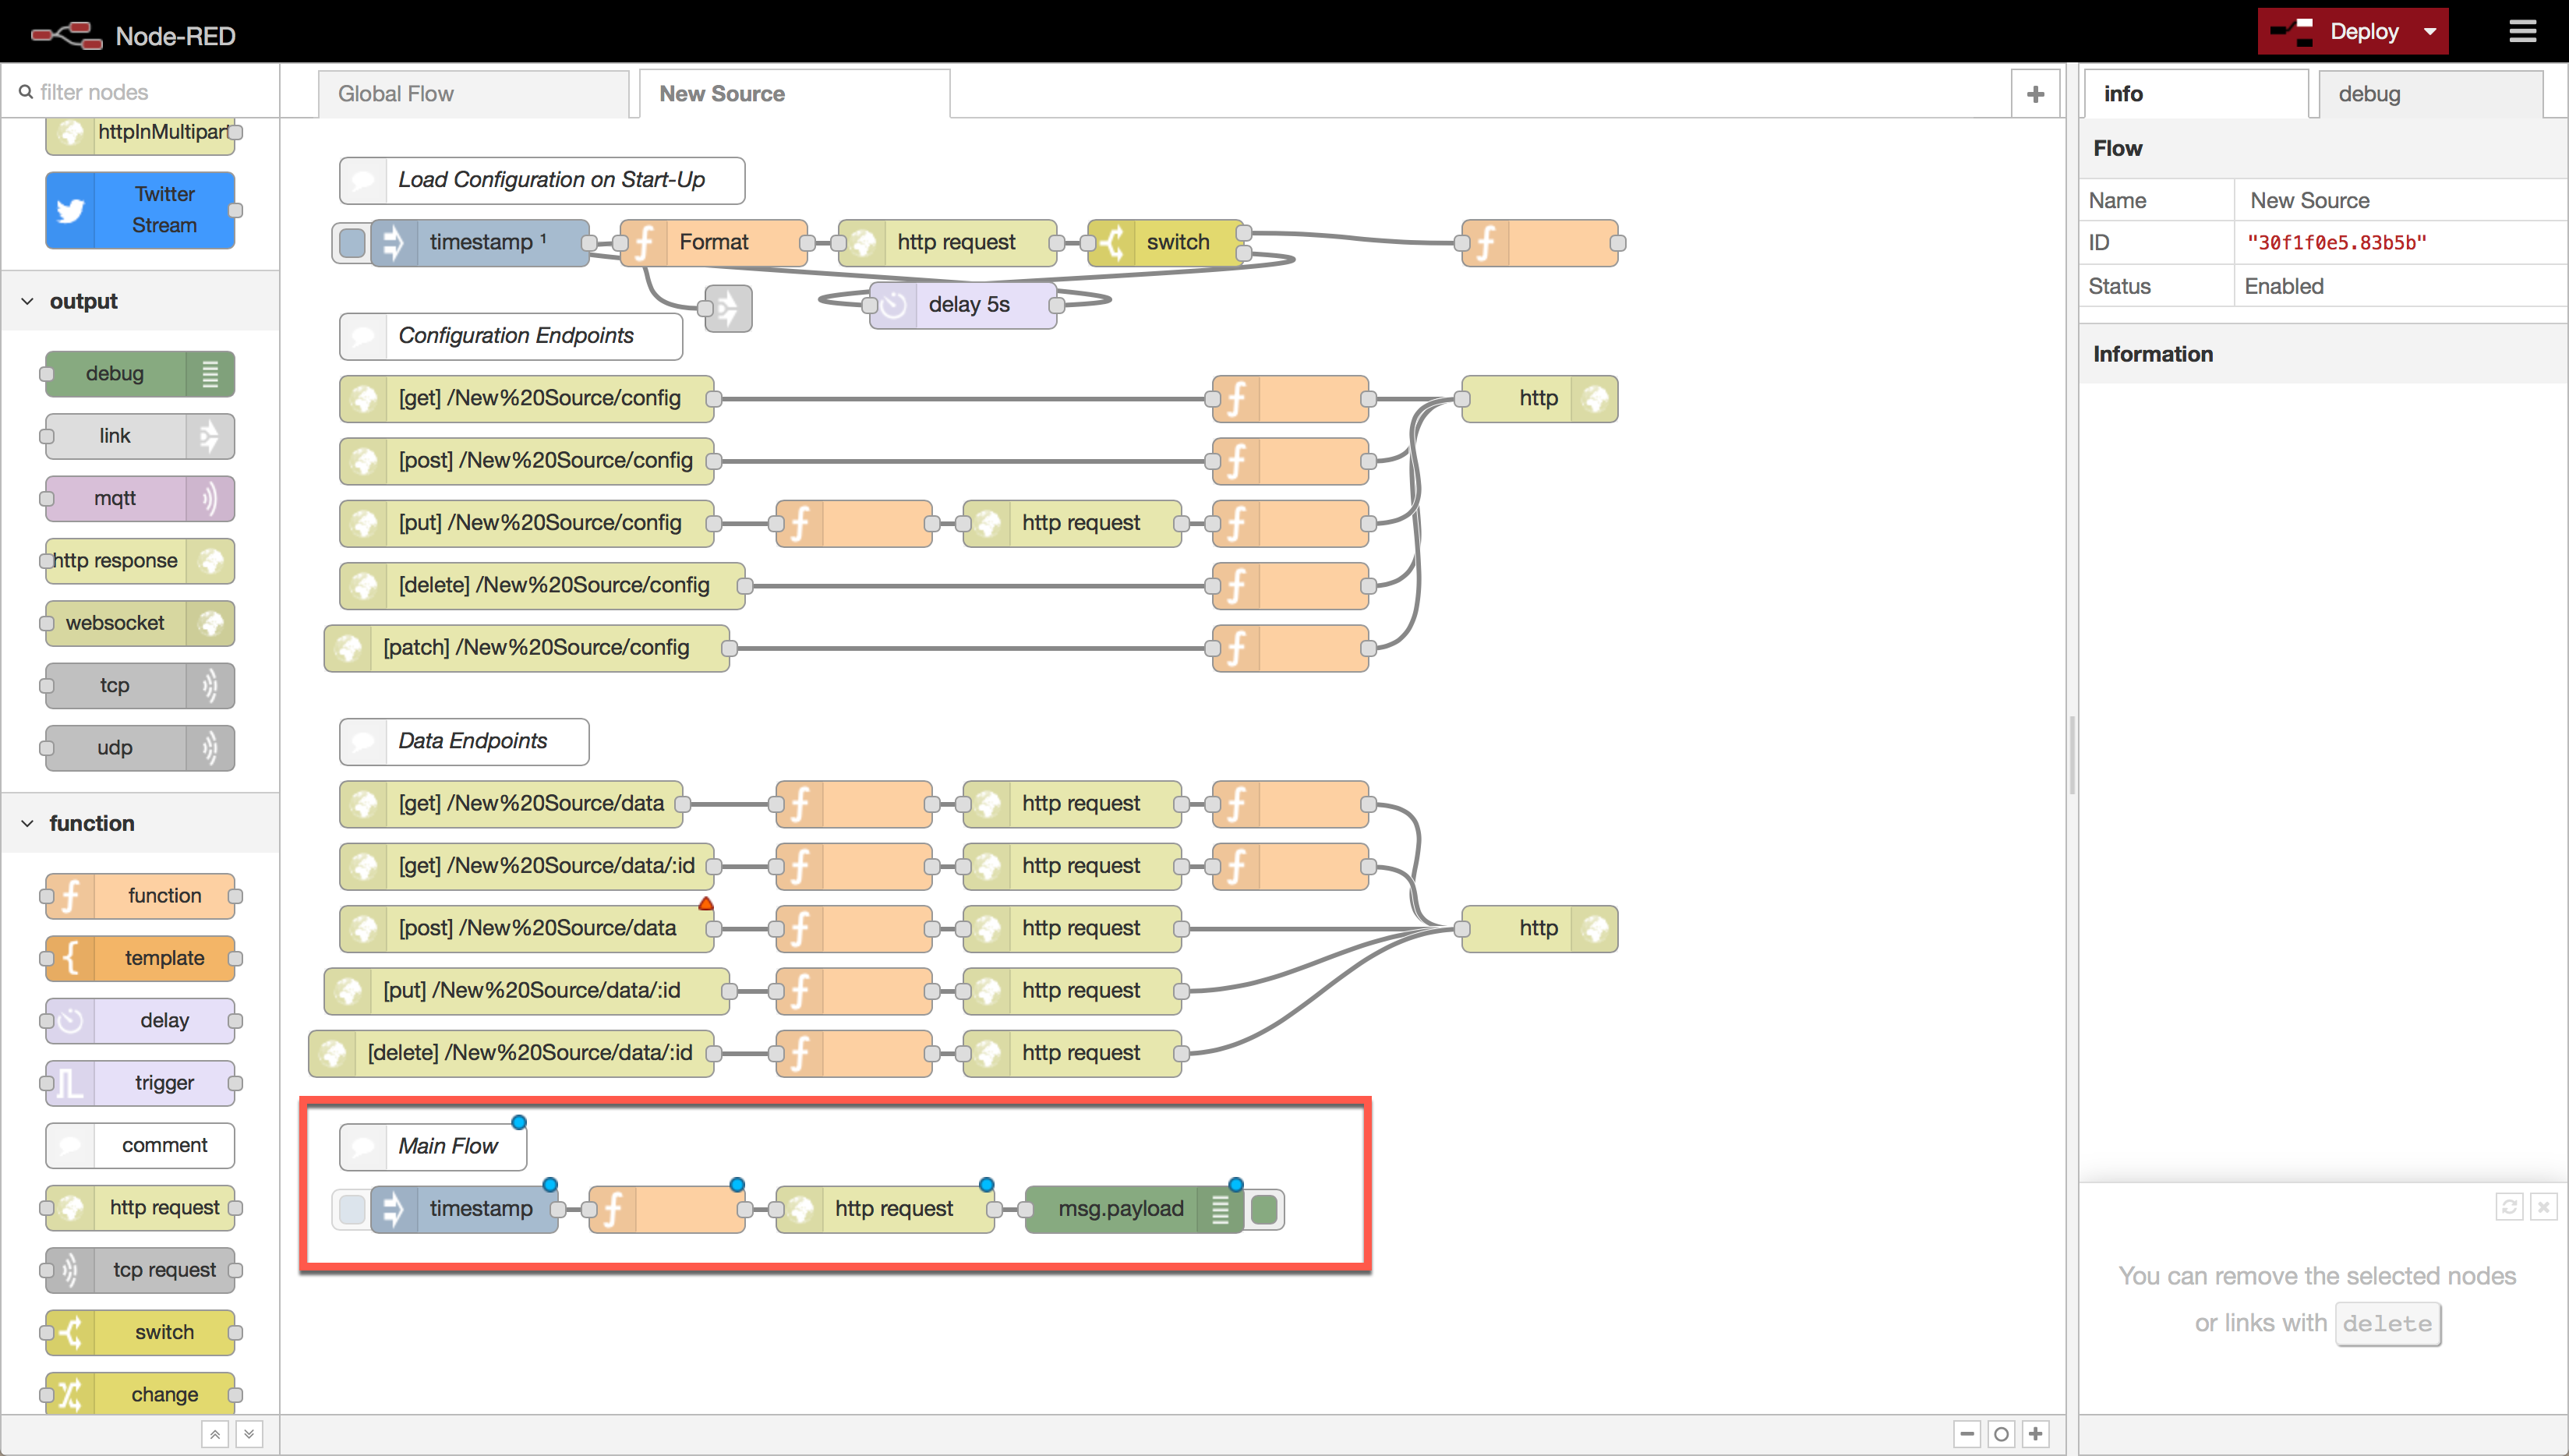Select the trigger palette node
This screenshot has height=1456, width=2569.
point(140,1083)
